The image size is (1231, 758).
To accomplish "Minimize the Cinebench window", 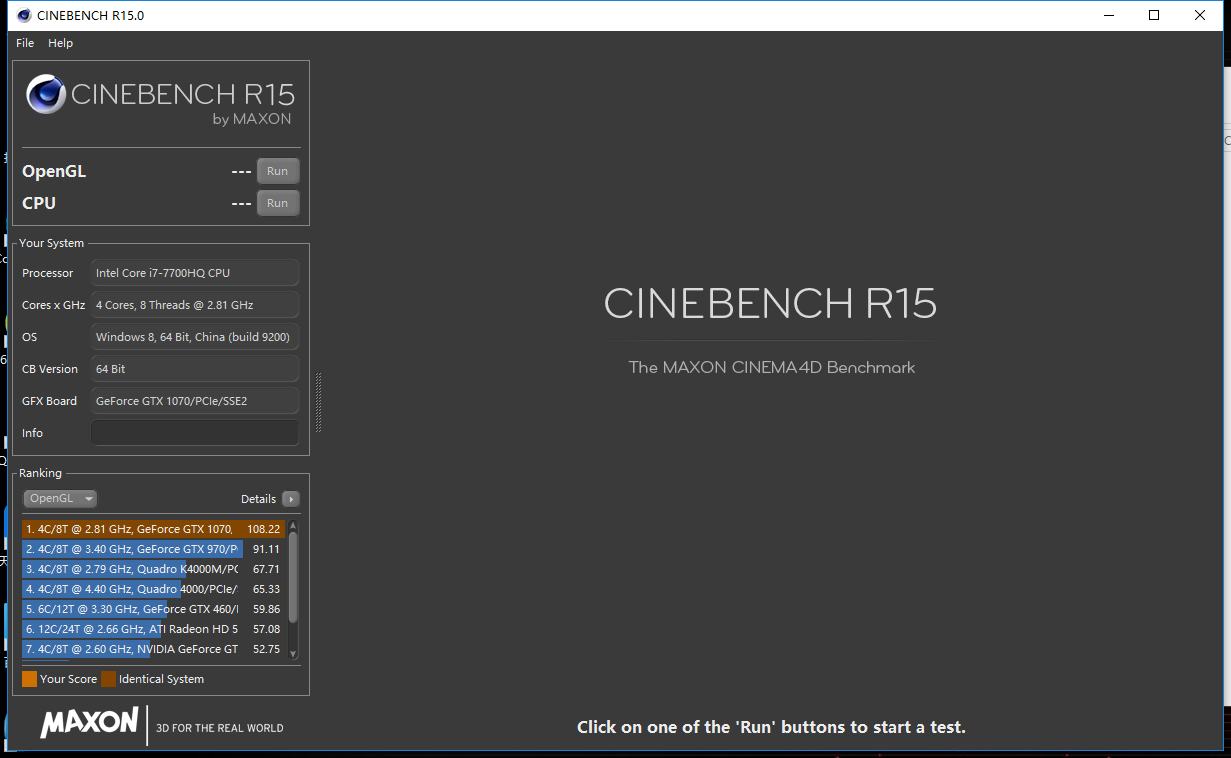I will coord(1108,15).
